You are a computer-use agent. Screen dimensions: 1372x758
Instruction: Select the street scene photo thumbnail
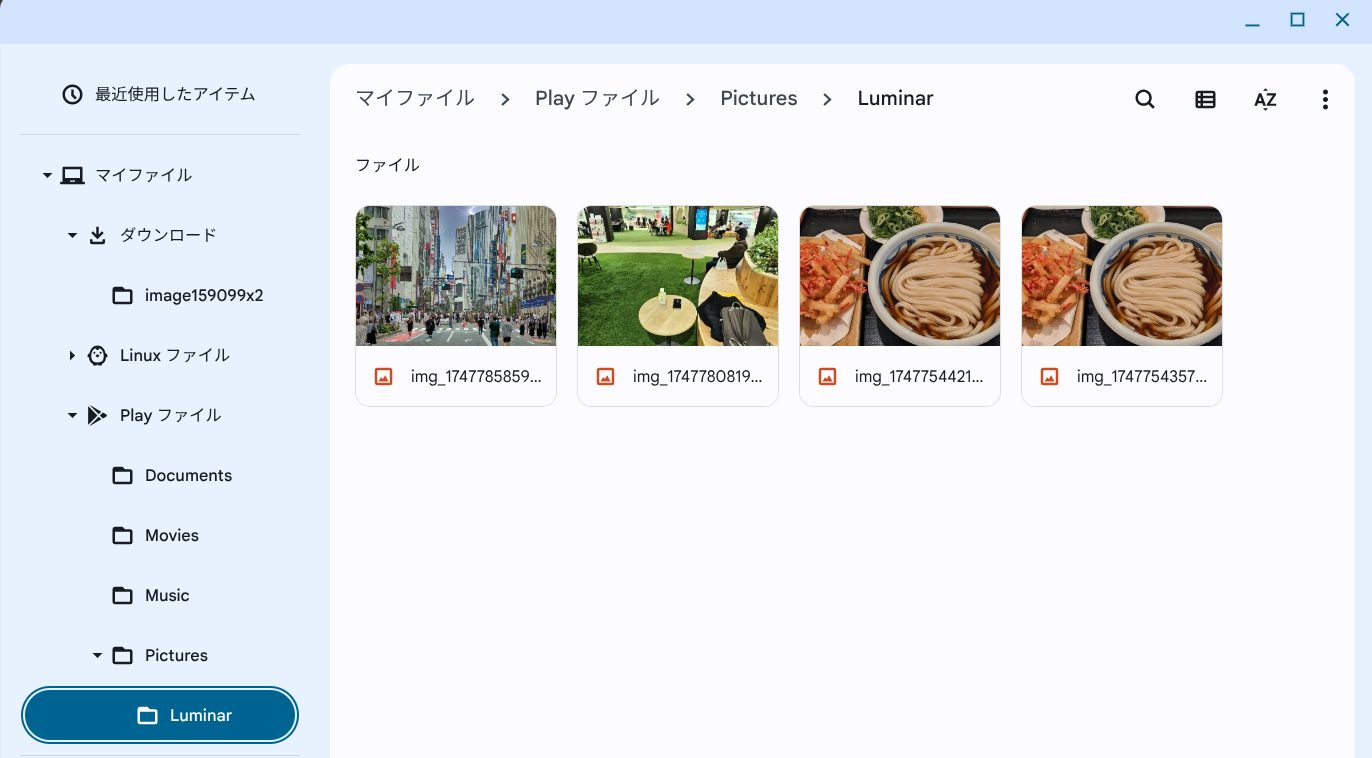tap(456, 276)
